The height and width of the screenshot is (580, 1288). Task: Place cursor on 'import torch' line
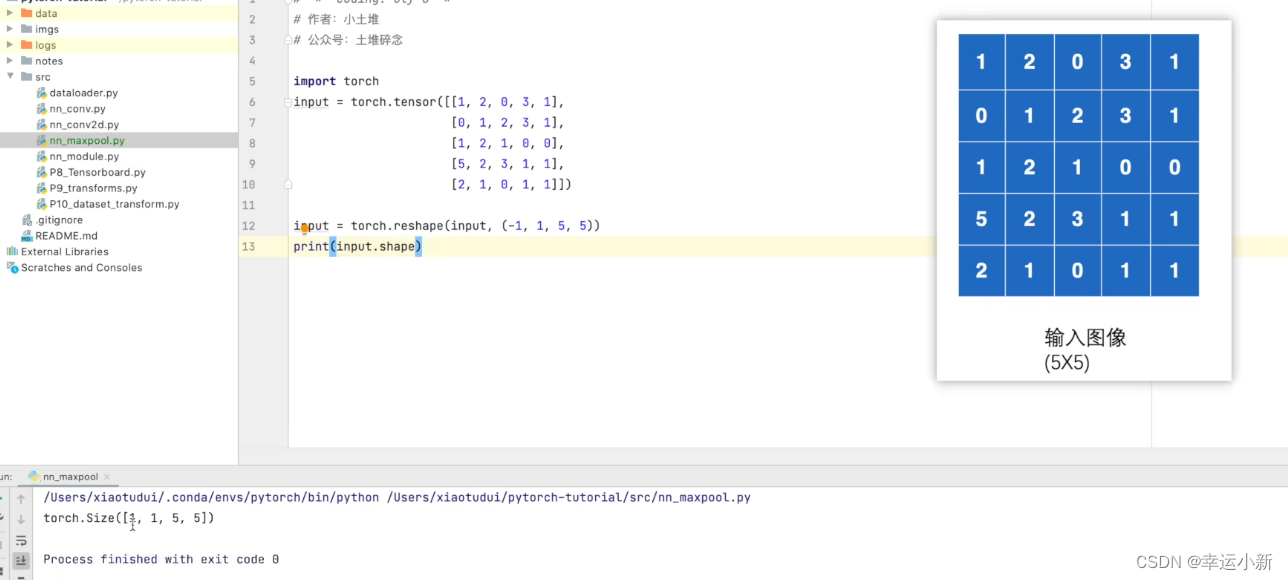pyautogui.click(x=336, y=81)
